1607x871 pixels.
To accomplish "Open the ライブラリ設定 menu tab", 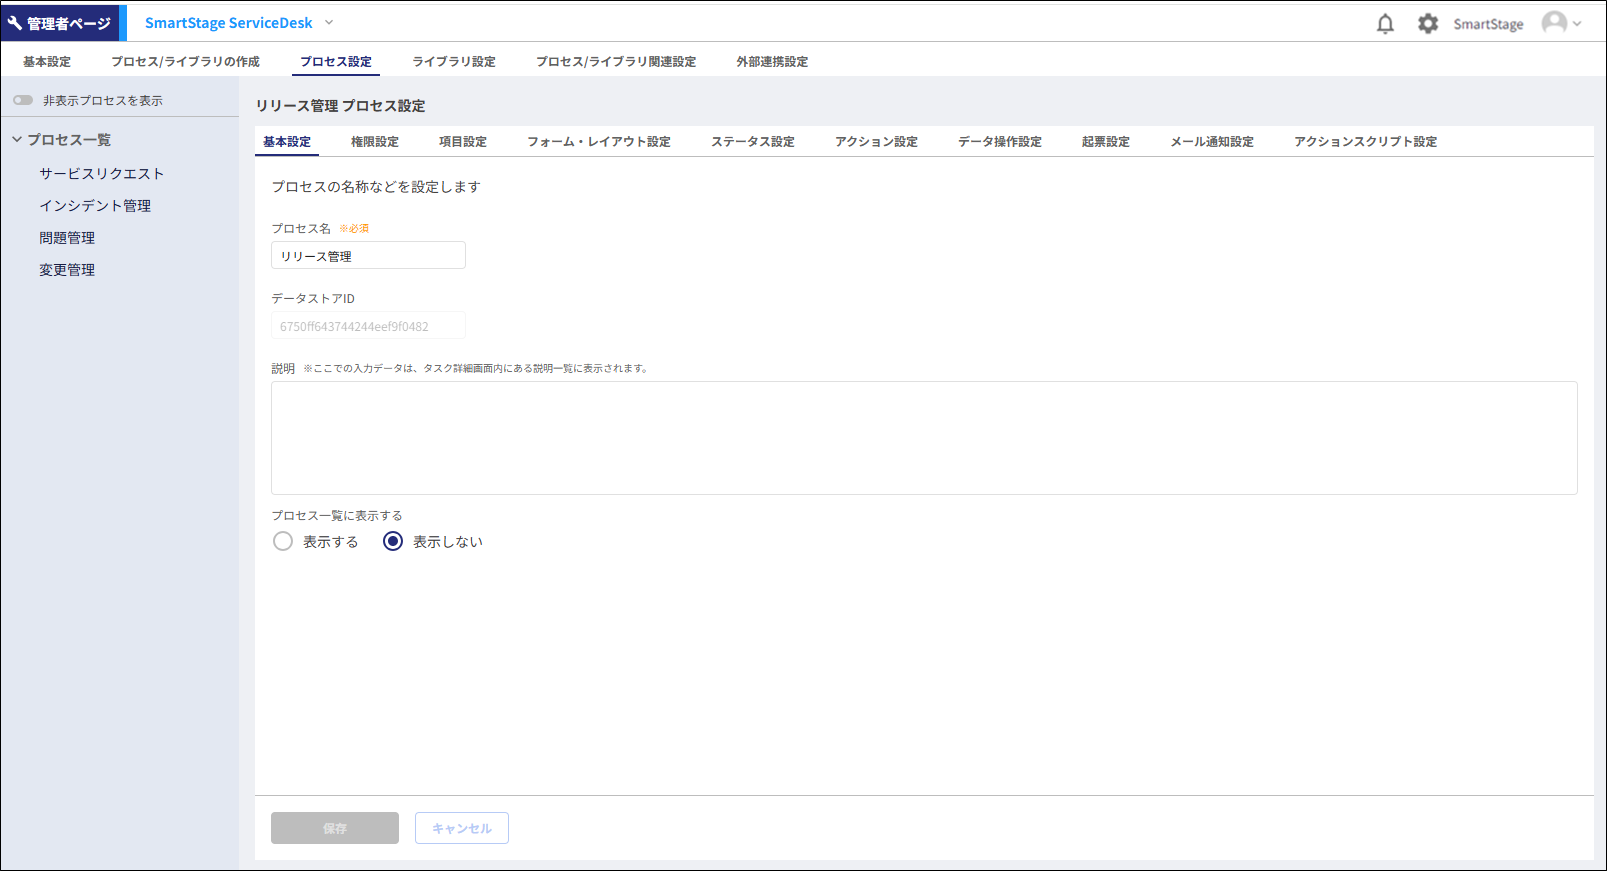I will point(454,62).
